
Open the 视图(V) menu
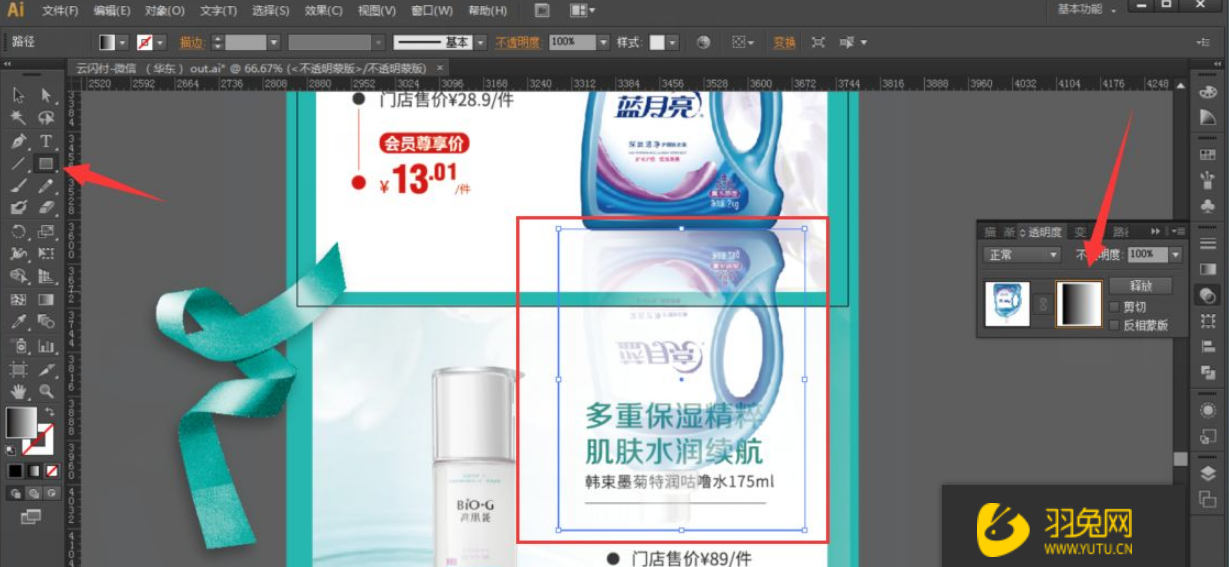(376, 10)
